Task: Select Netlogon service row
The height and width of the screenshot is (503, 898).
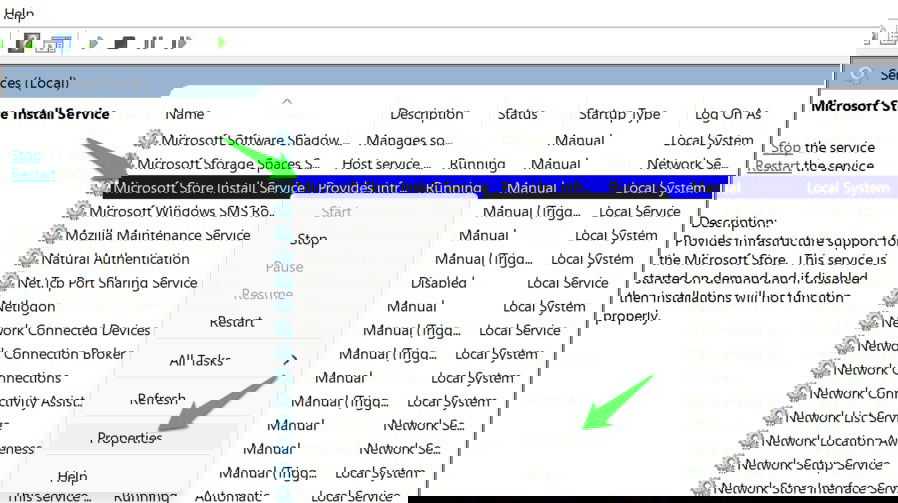Action: [x=292, y=306]
